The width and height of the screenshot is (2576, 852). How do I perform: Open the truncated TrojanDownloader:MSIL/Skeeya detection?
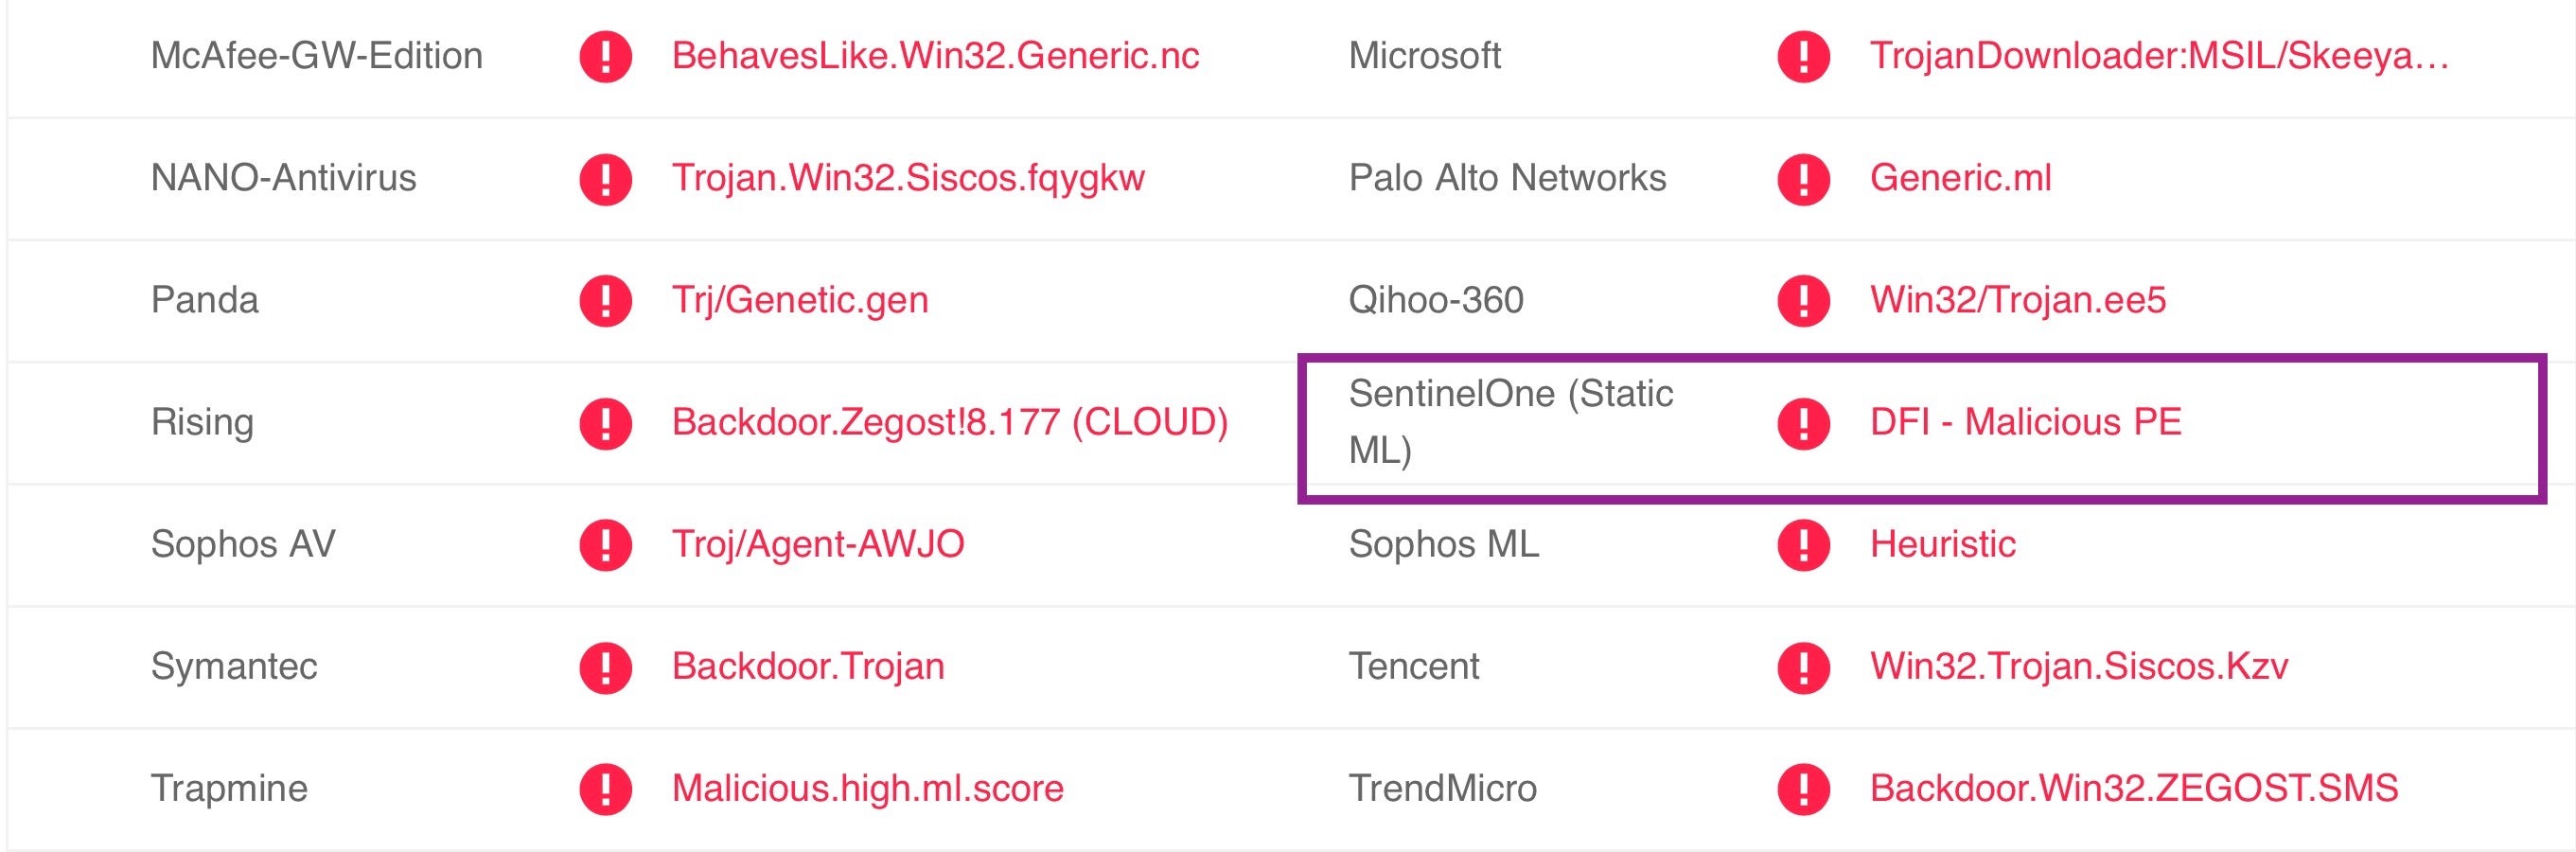pyautogui.click(x=2159, y=56)
